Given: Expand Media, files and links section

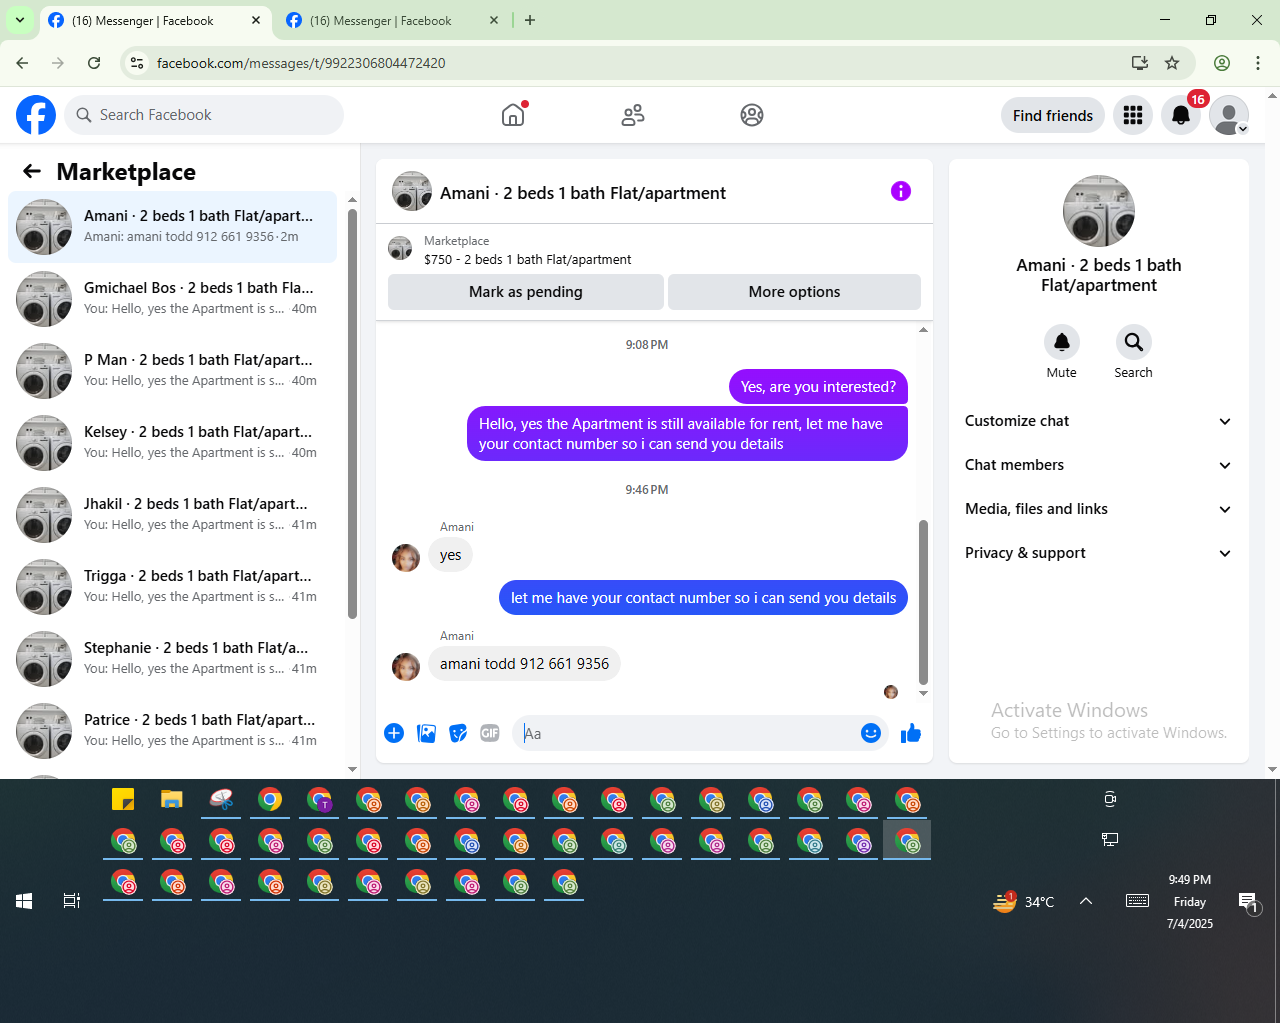Looking at the screenshot, I should [x=1098, y=509].
